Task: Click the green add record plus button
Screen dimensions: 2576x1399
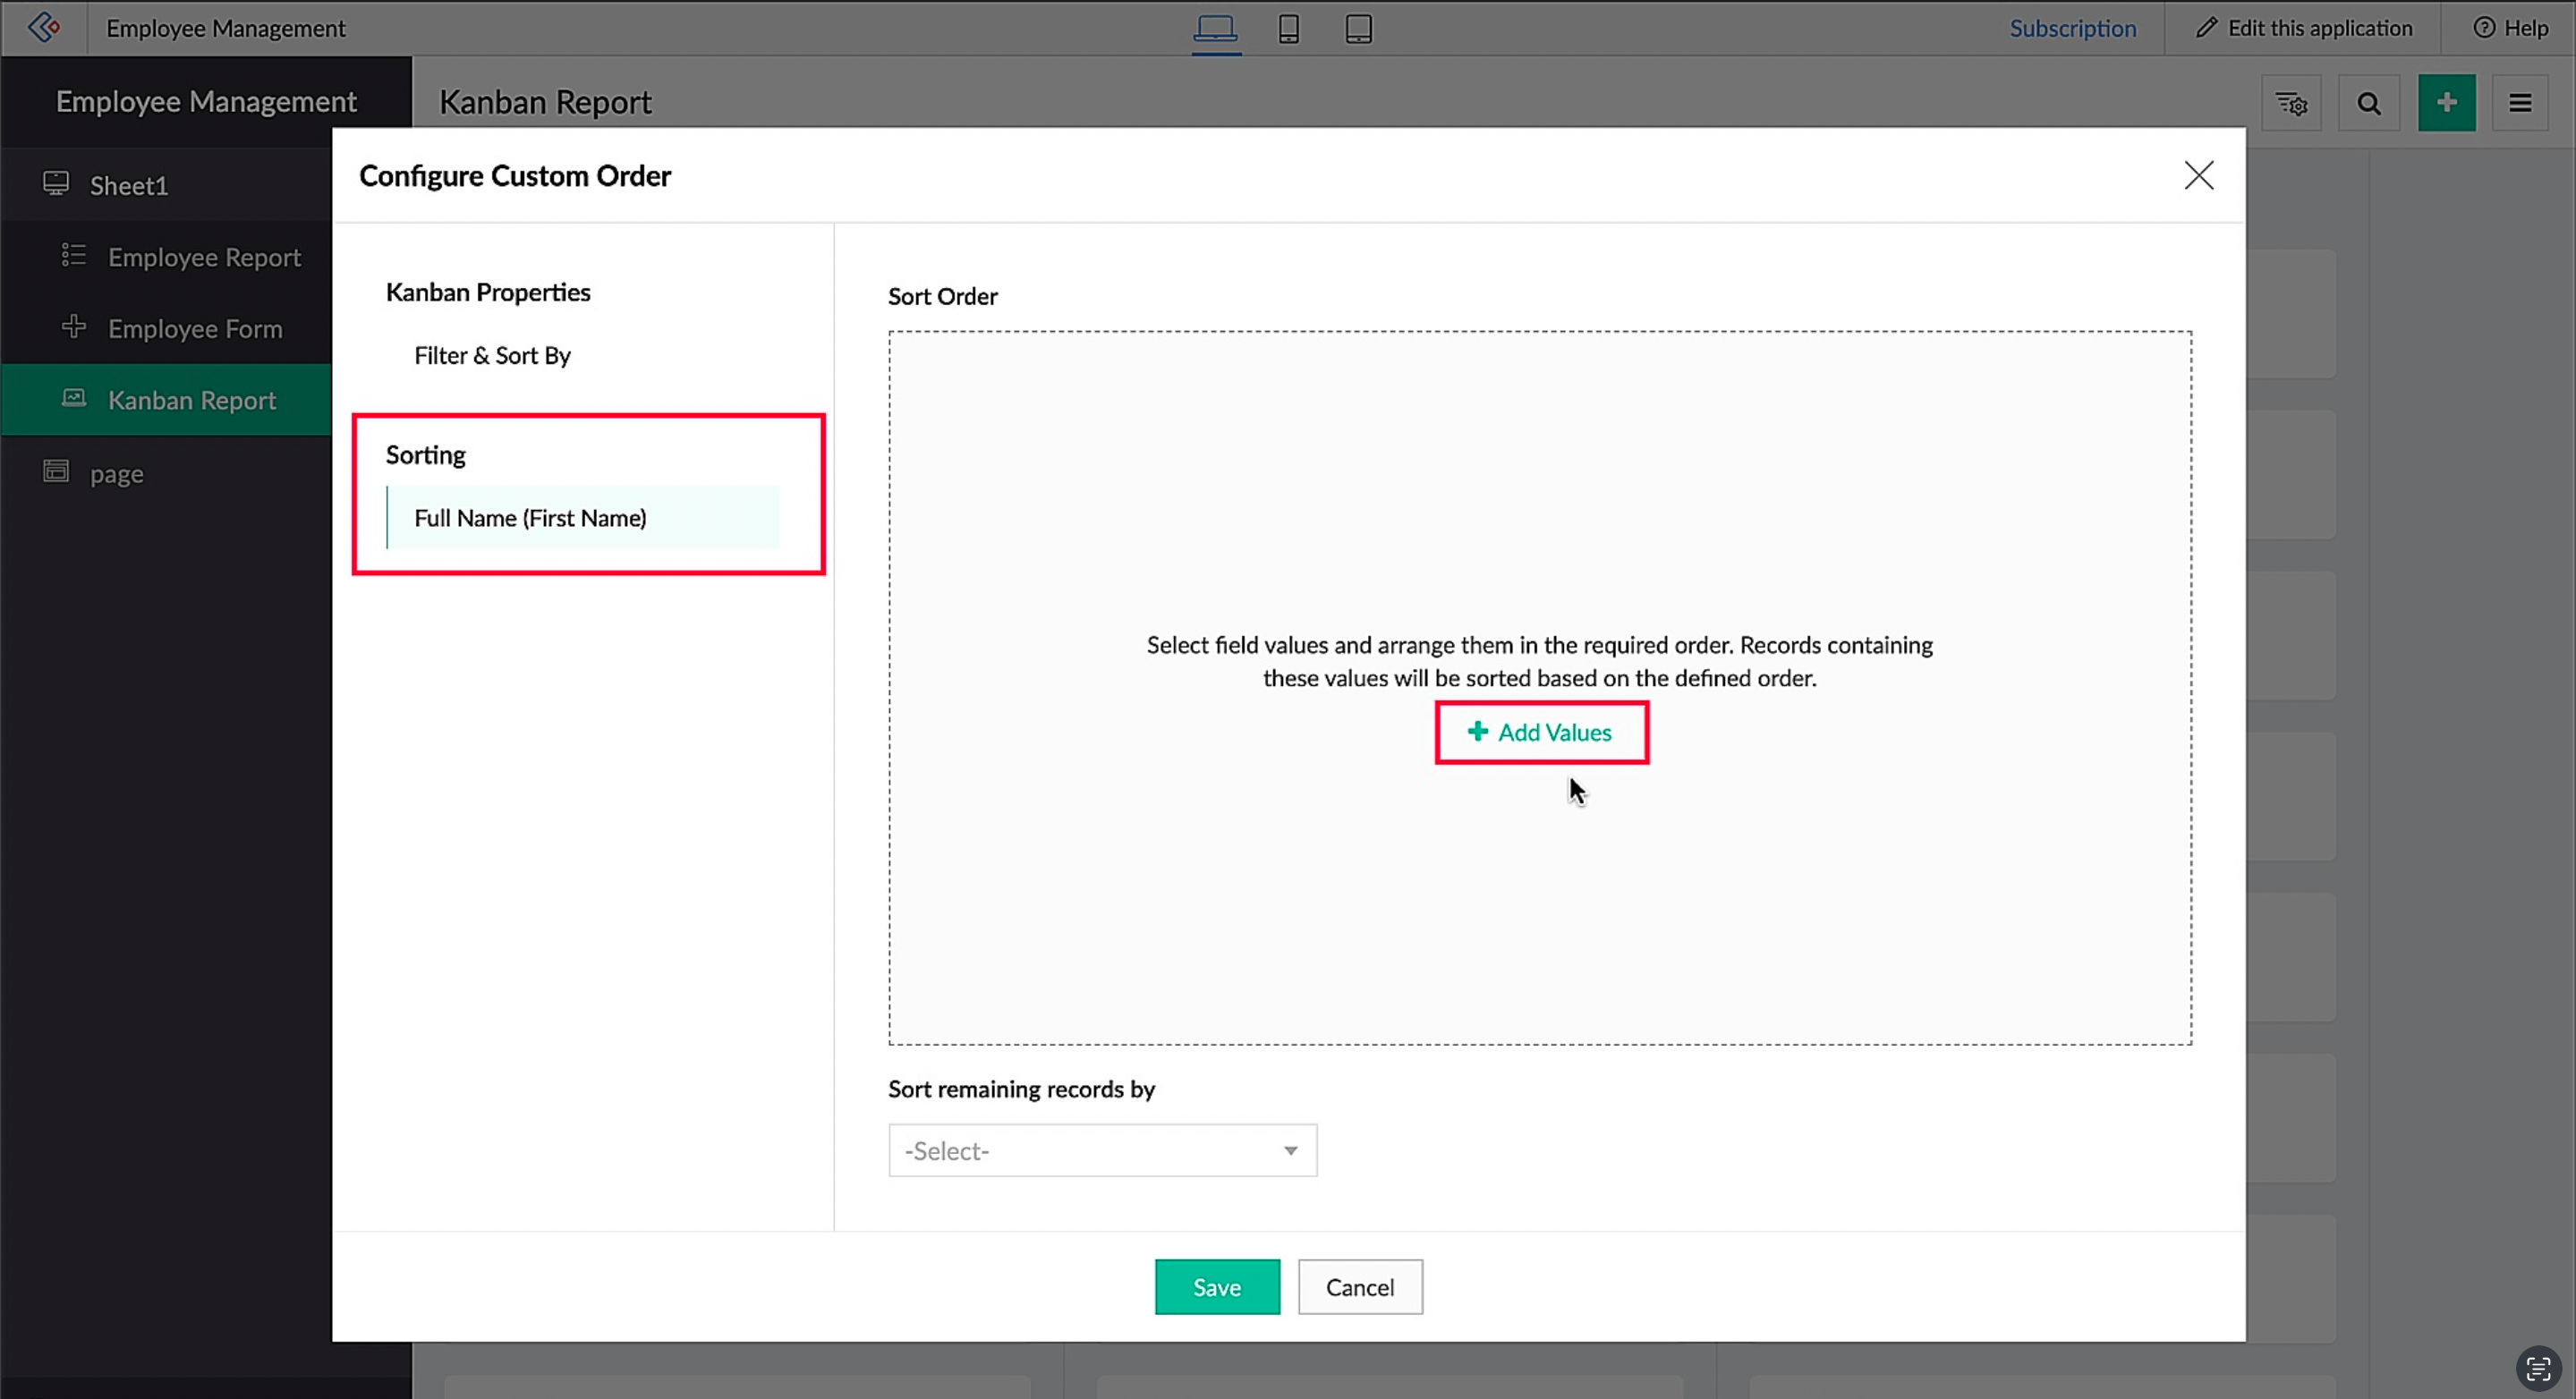Action: click(2446, 103)
